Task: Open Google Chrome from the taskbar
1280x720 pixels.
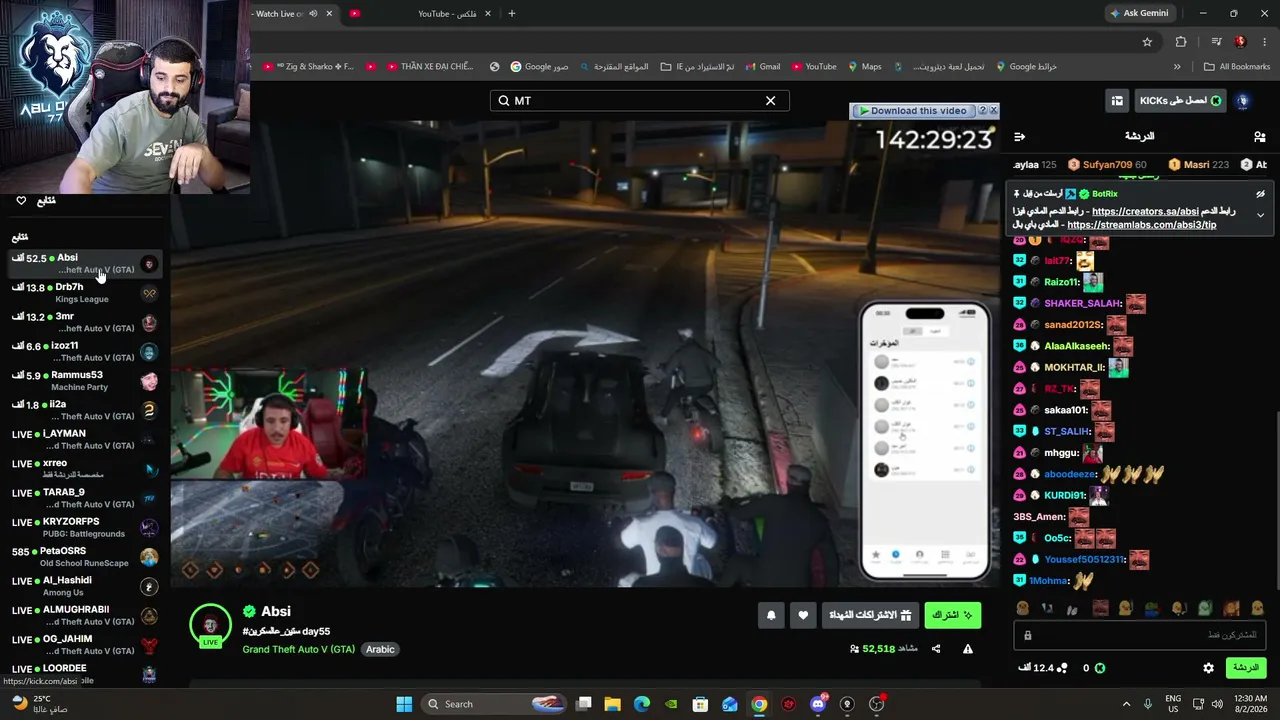Action: [x=760, y=704]
